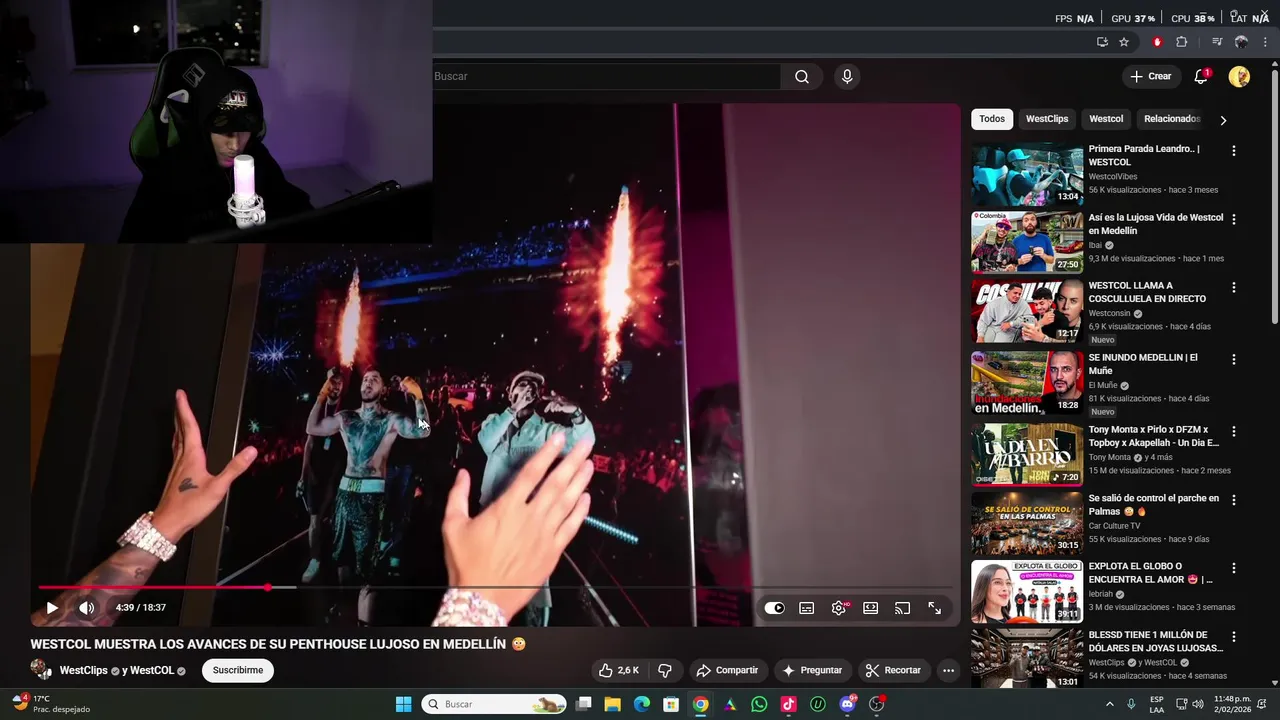Open the player settings gear
The height and width of the screenshot is (720, 1280).
839,608
